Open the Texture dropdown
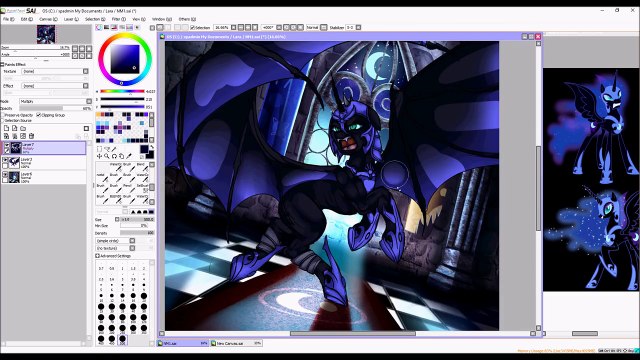 coord(86,71)
